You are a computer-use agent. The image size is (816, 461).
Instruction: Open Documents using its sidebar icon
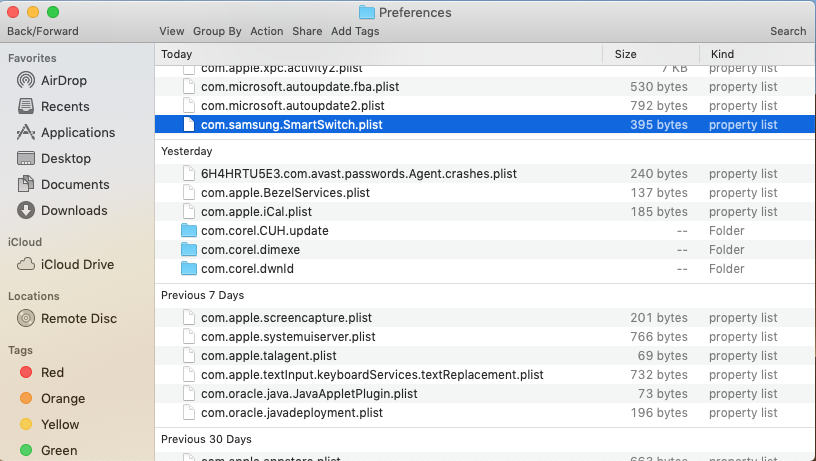coord(25,184)
